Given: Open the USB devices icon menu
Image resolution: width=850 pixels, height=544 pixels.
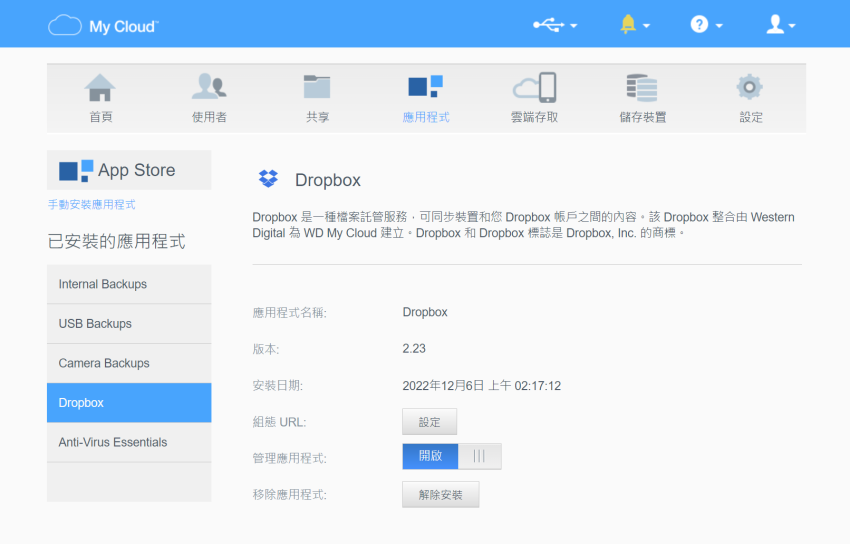Looking at the screenshot, I should pos(549,25).
